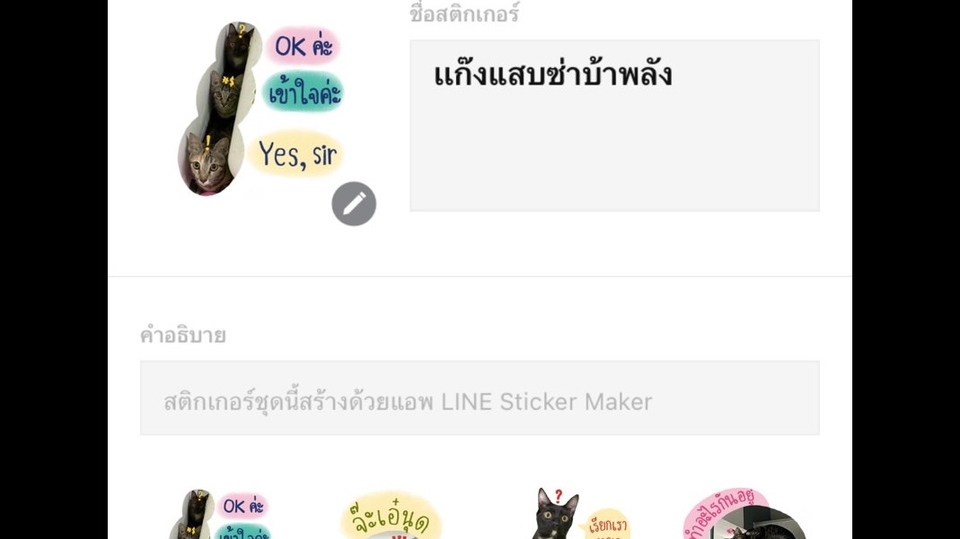Open the yellow bubble sticker thumbnail
The width and height of the screenshot is (960, 539).
point(391,514)
